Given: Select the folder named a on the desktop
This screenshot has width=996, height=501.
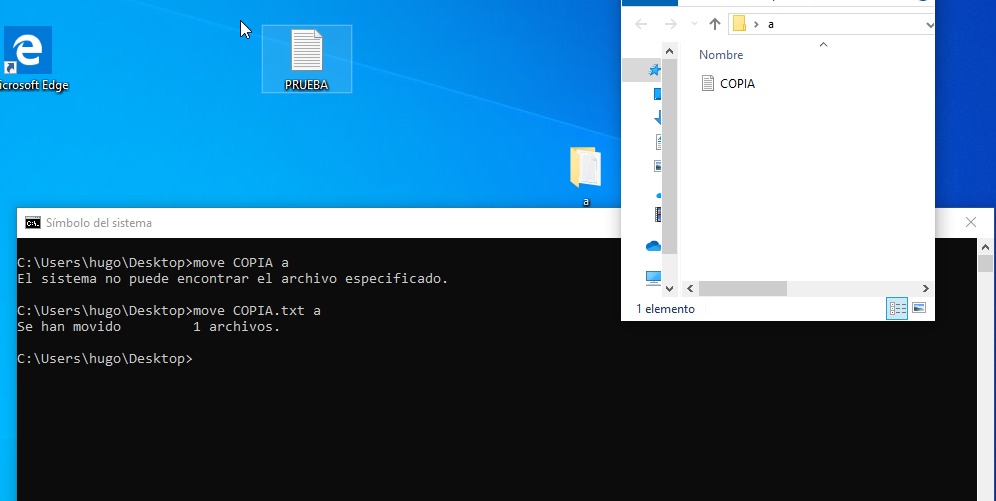Looking at the screenshot, I should (585, 170).
